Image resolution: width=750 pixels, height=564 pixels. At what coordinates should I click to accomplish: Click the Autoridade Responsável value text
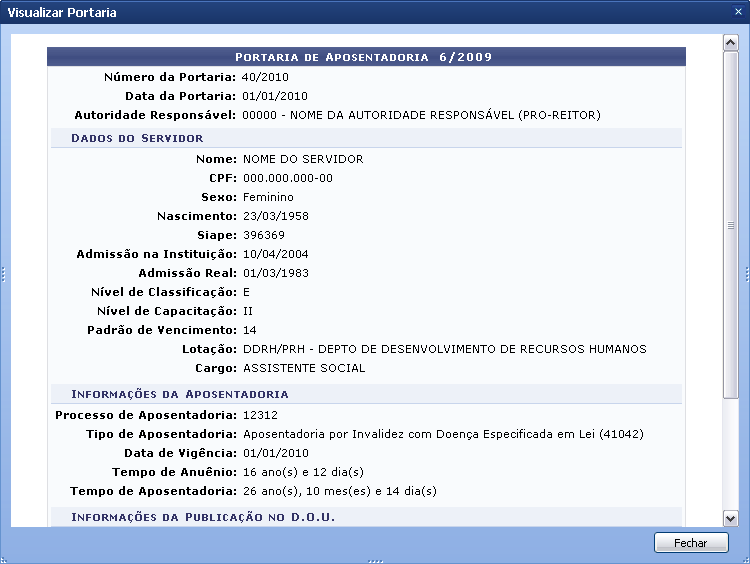click(x=421, y=115)
